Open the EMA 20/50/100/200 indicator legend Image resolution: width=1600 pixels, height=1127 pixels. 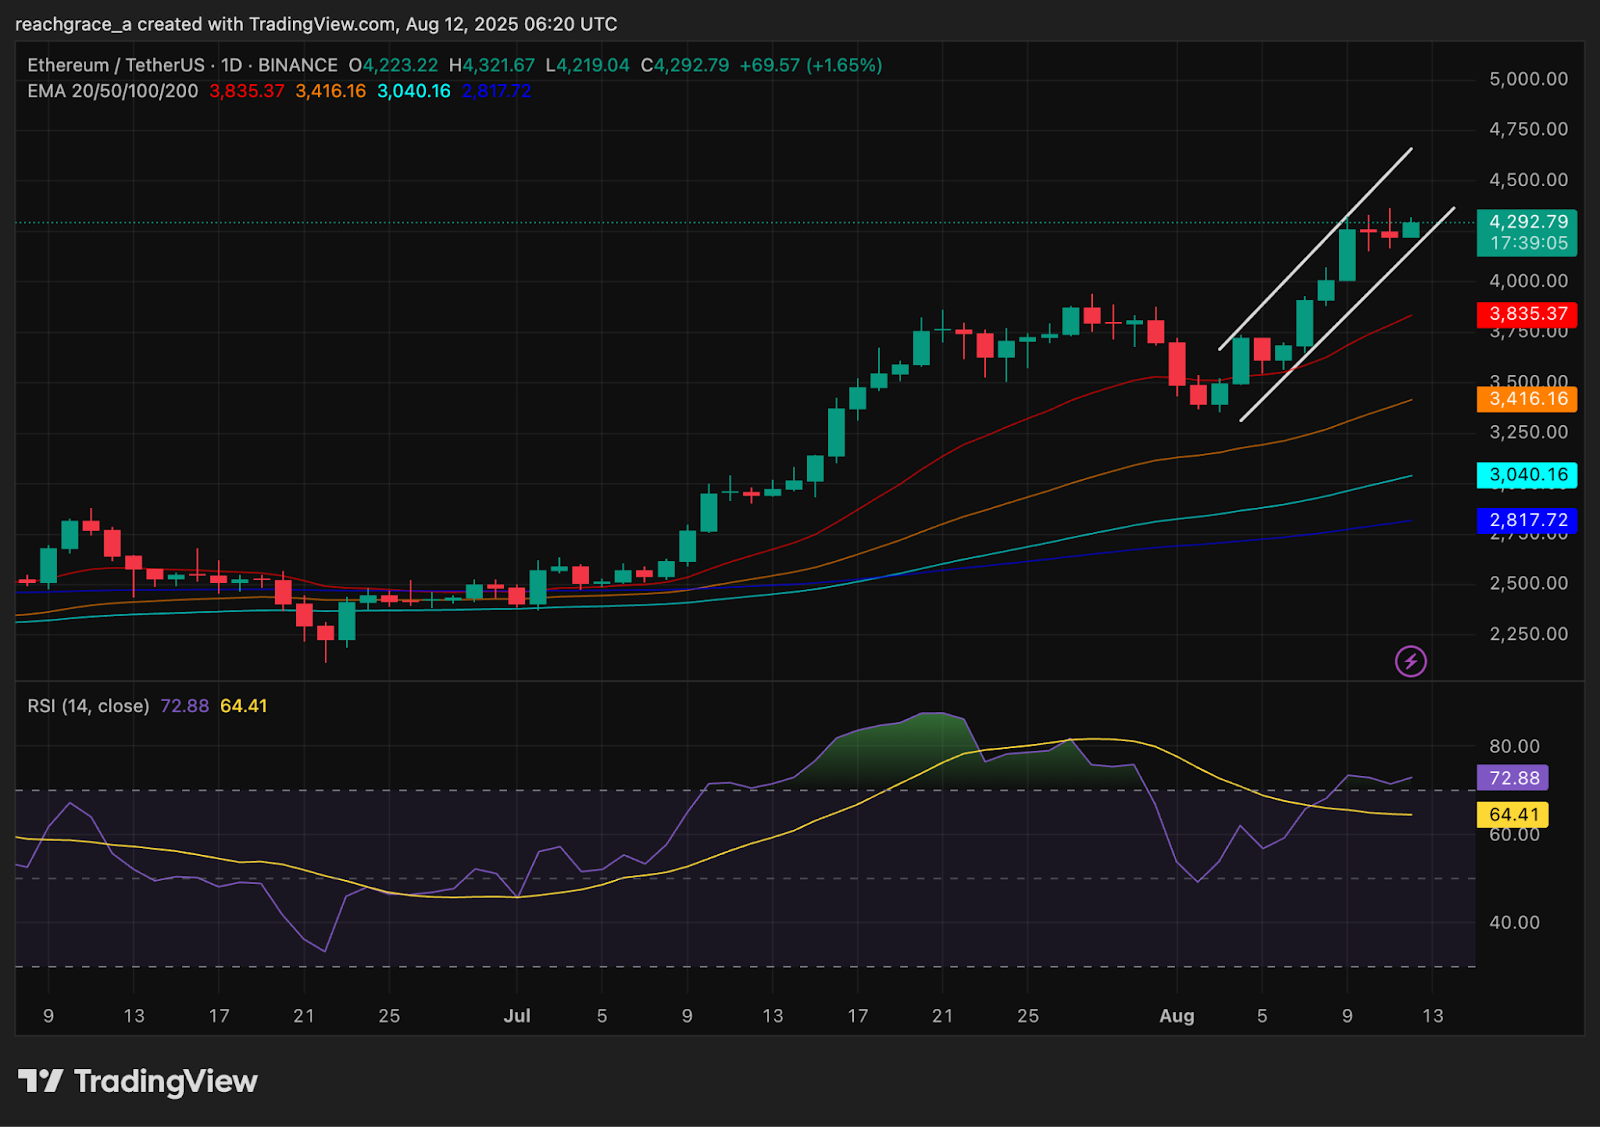pyautogui.click(x=113, y=91)
